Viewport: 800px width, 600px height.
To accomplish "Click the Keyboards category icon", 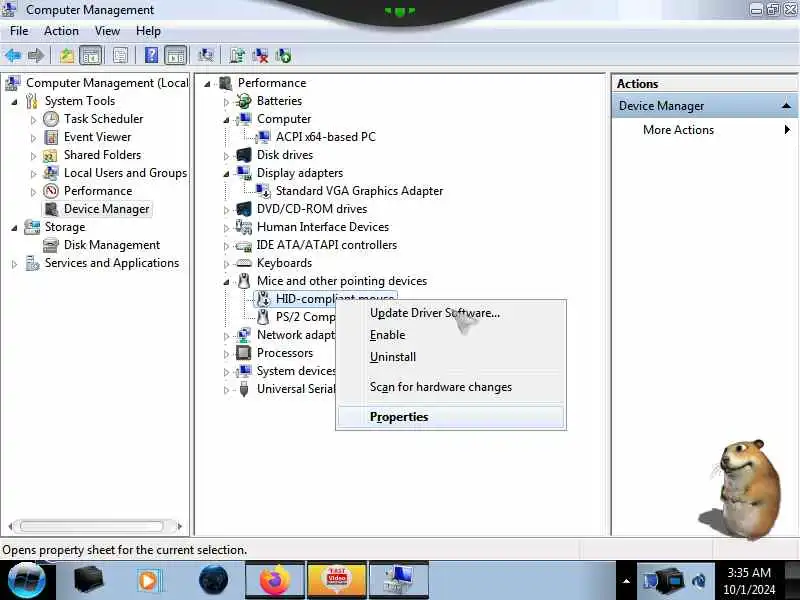I will [244, 263].
